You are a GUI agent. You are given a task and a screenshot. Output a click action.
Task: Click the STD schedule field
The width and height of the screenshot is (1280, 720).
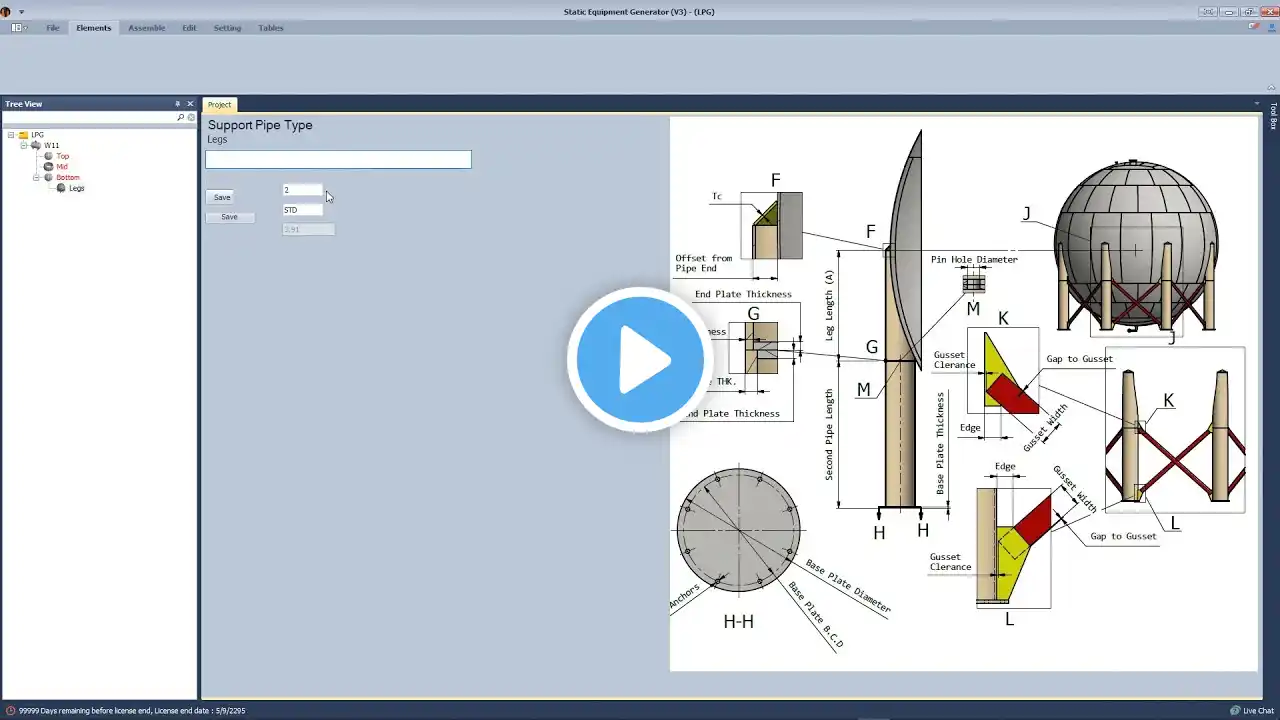click(x=303, y=210)
